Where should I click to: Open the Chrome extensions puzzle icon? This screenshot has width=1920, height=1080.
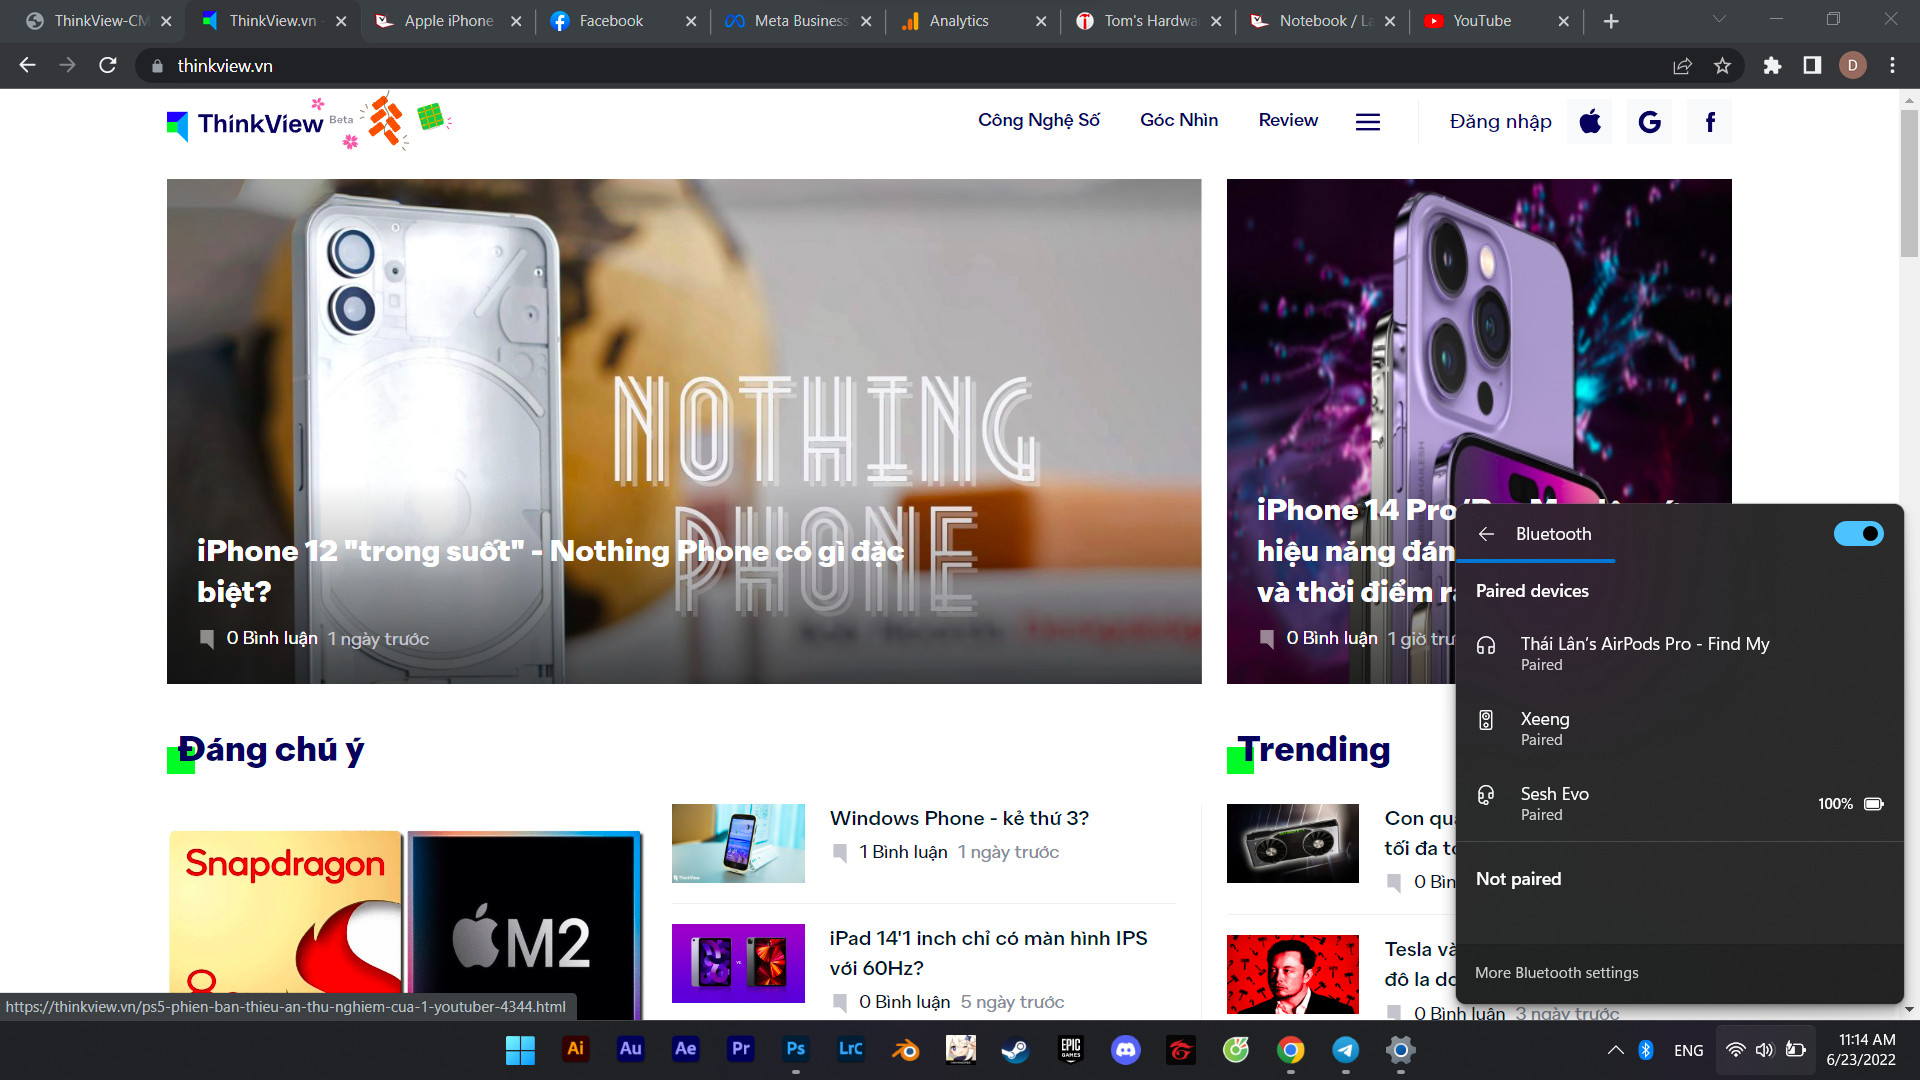(1772, 65)
